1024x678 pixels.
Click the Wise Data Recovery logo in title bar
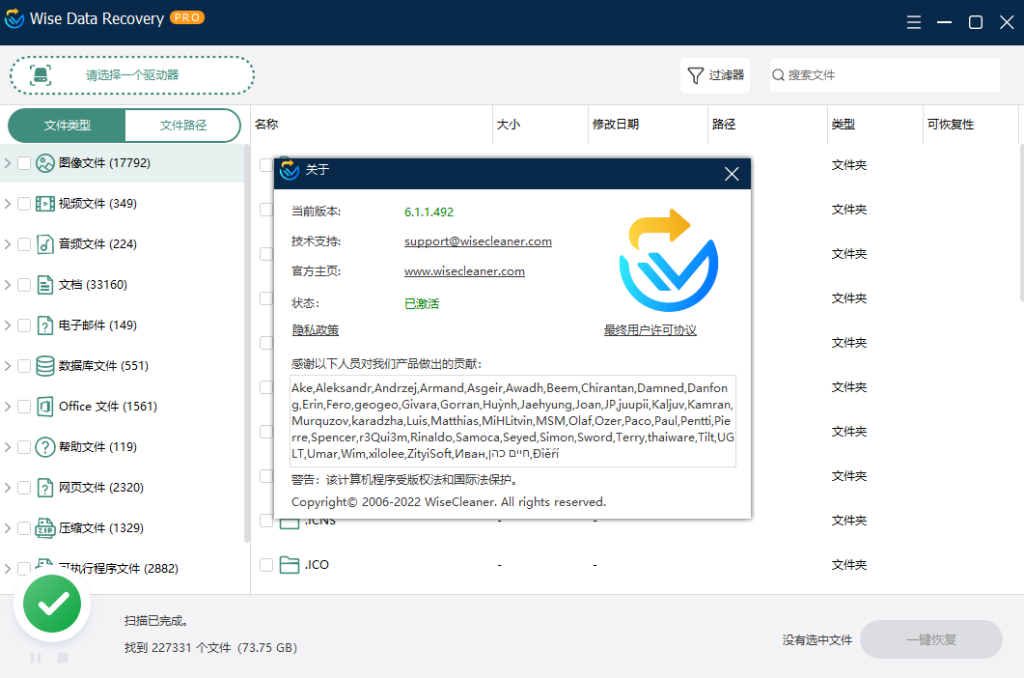coord(14,18)
